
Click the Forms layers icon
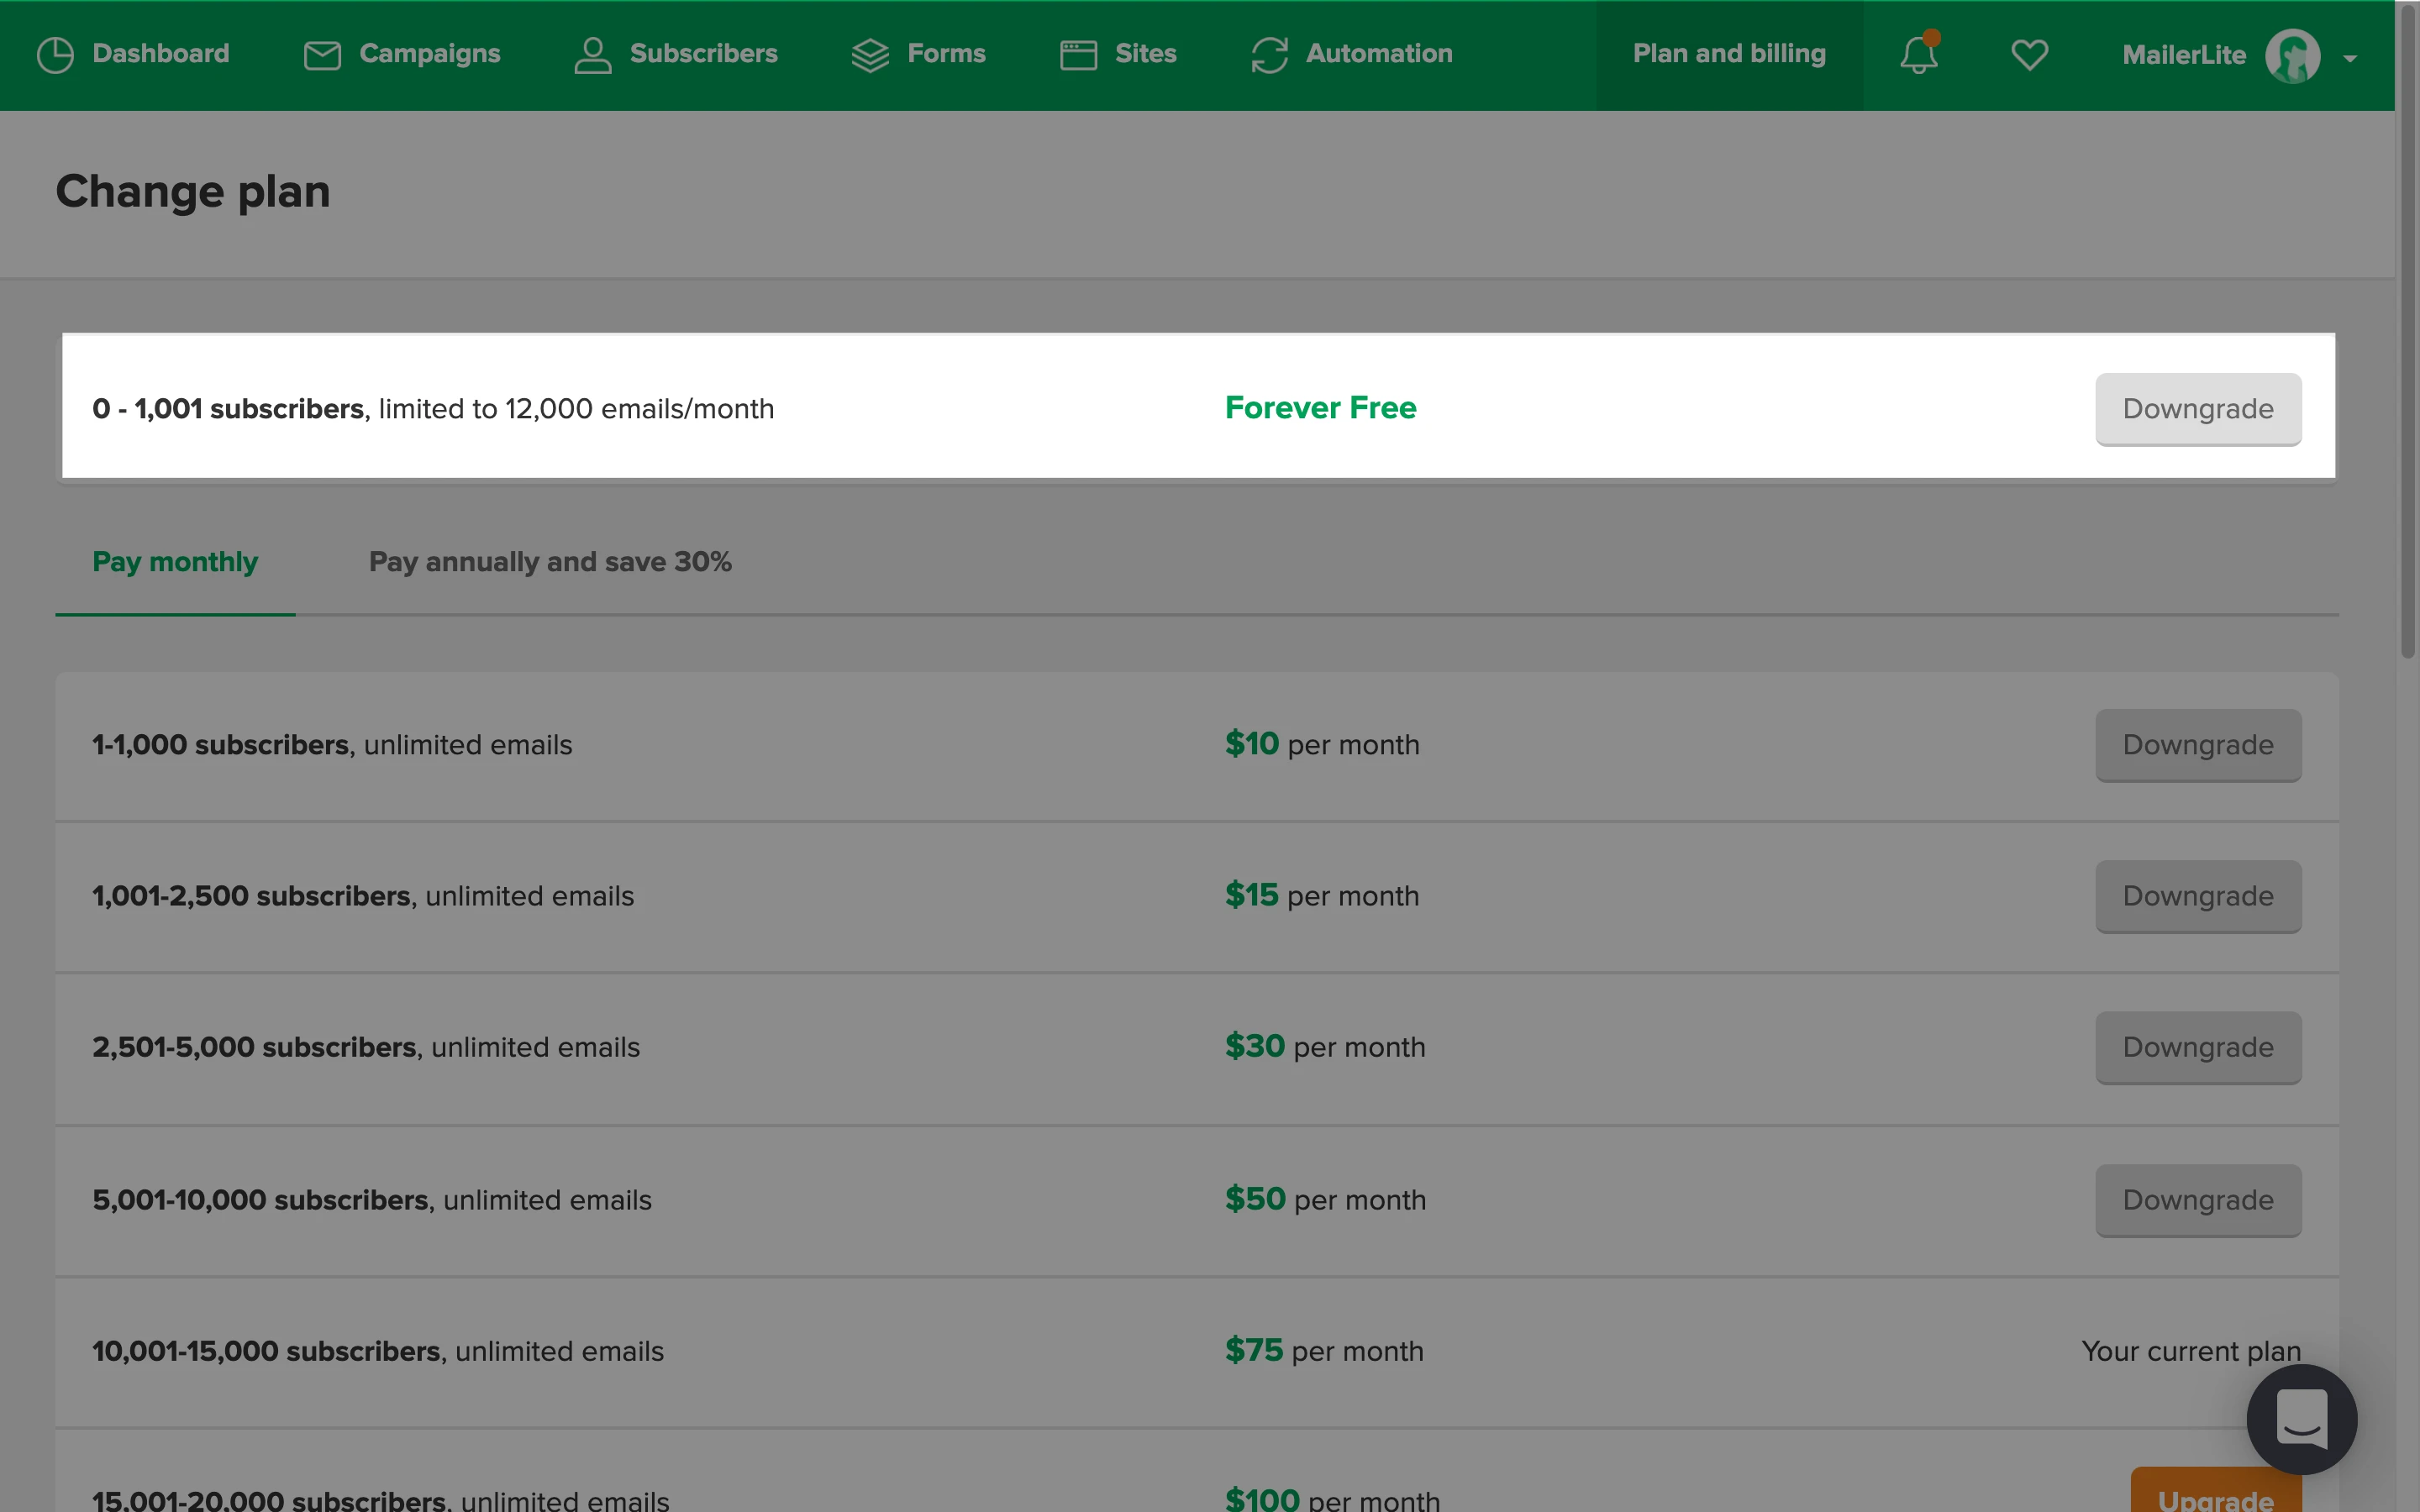pos(870,55)
